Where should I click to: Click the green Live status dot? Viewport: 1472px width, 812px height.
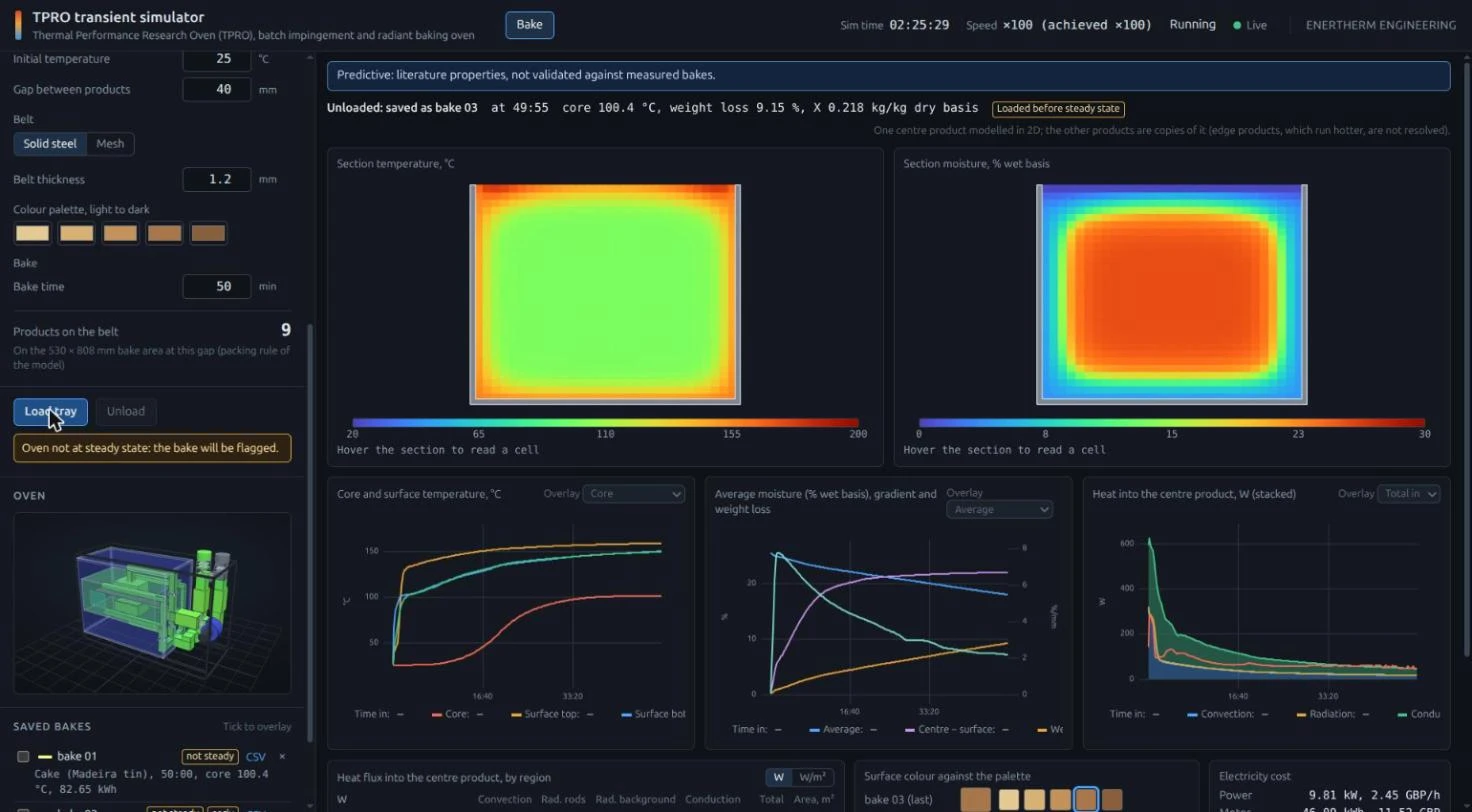1237,25
